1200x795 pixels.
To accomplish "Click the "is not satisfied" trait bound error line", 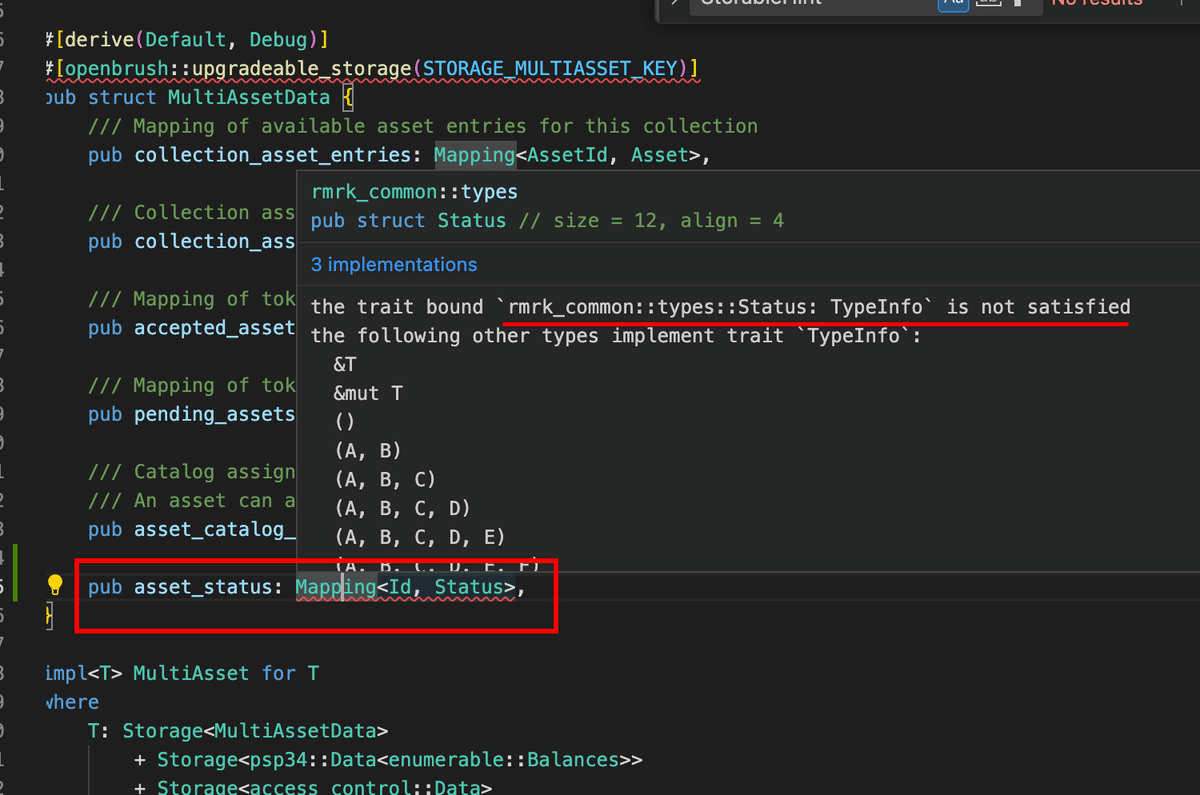I will pyautogui.click(x=720, y=307).
